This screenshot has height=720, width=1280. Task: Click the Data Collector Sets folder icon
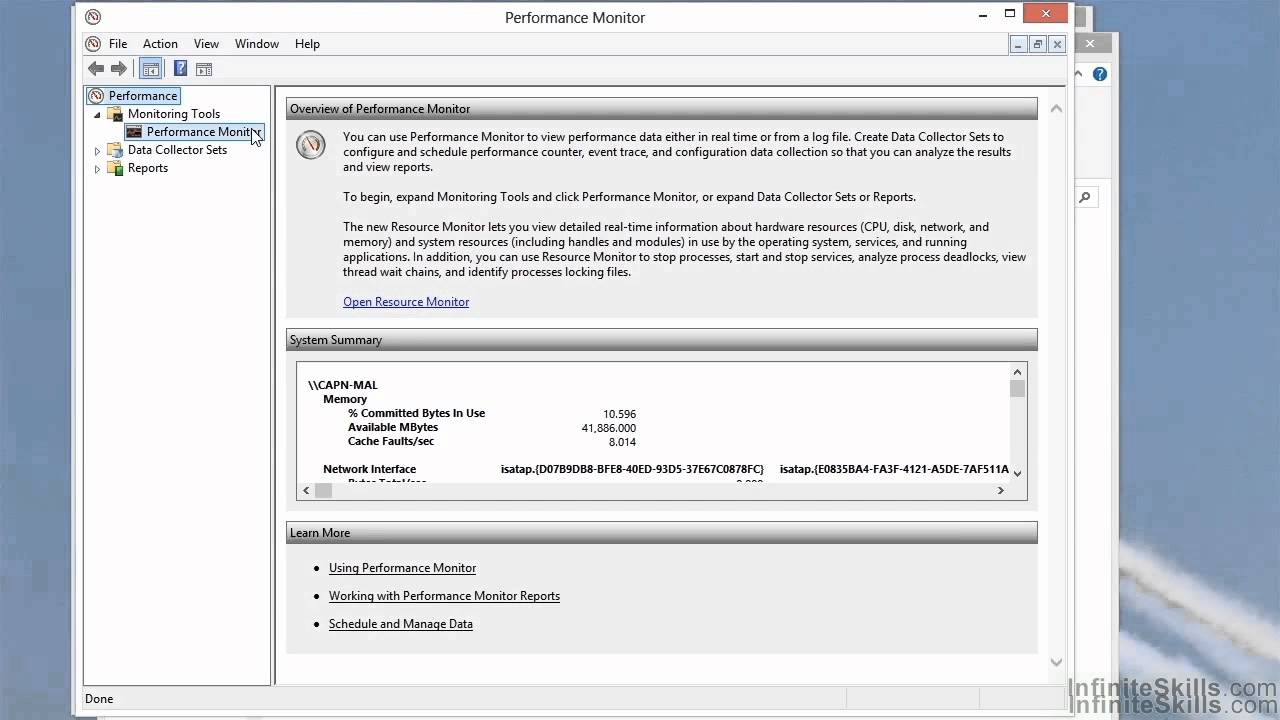[x=116, y=150]
